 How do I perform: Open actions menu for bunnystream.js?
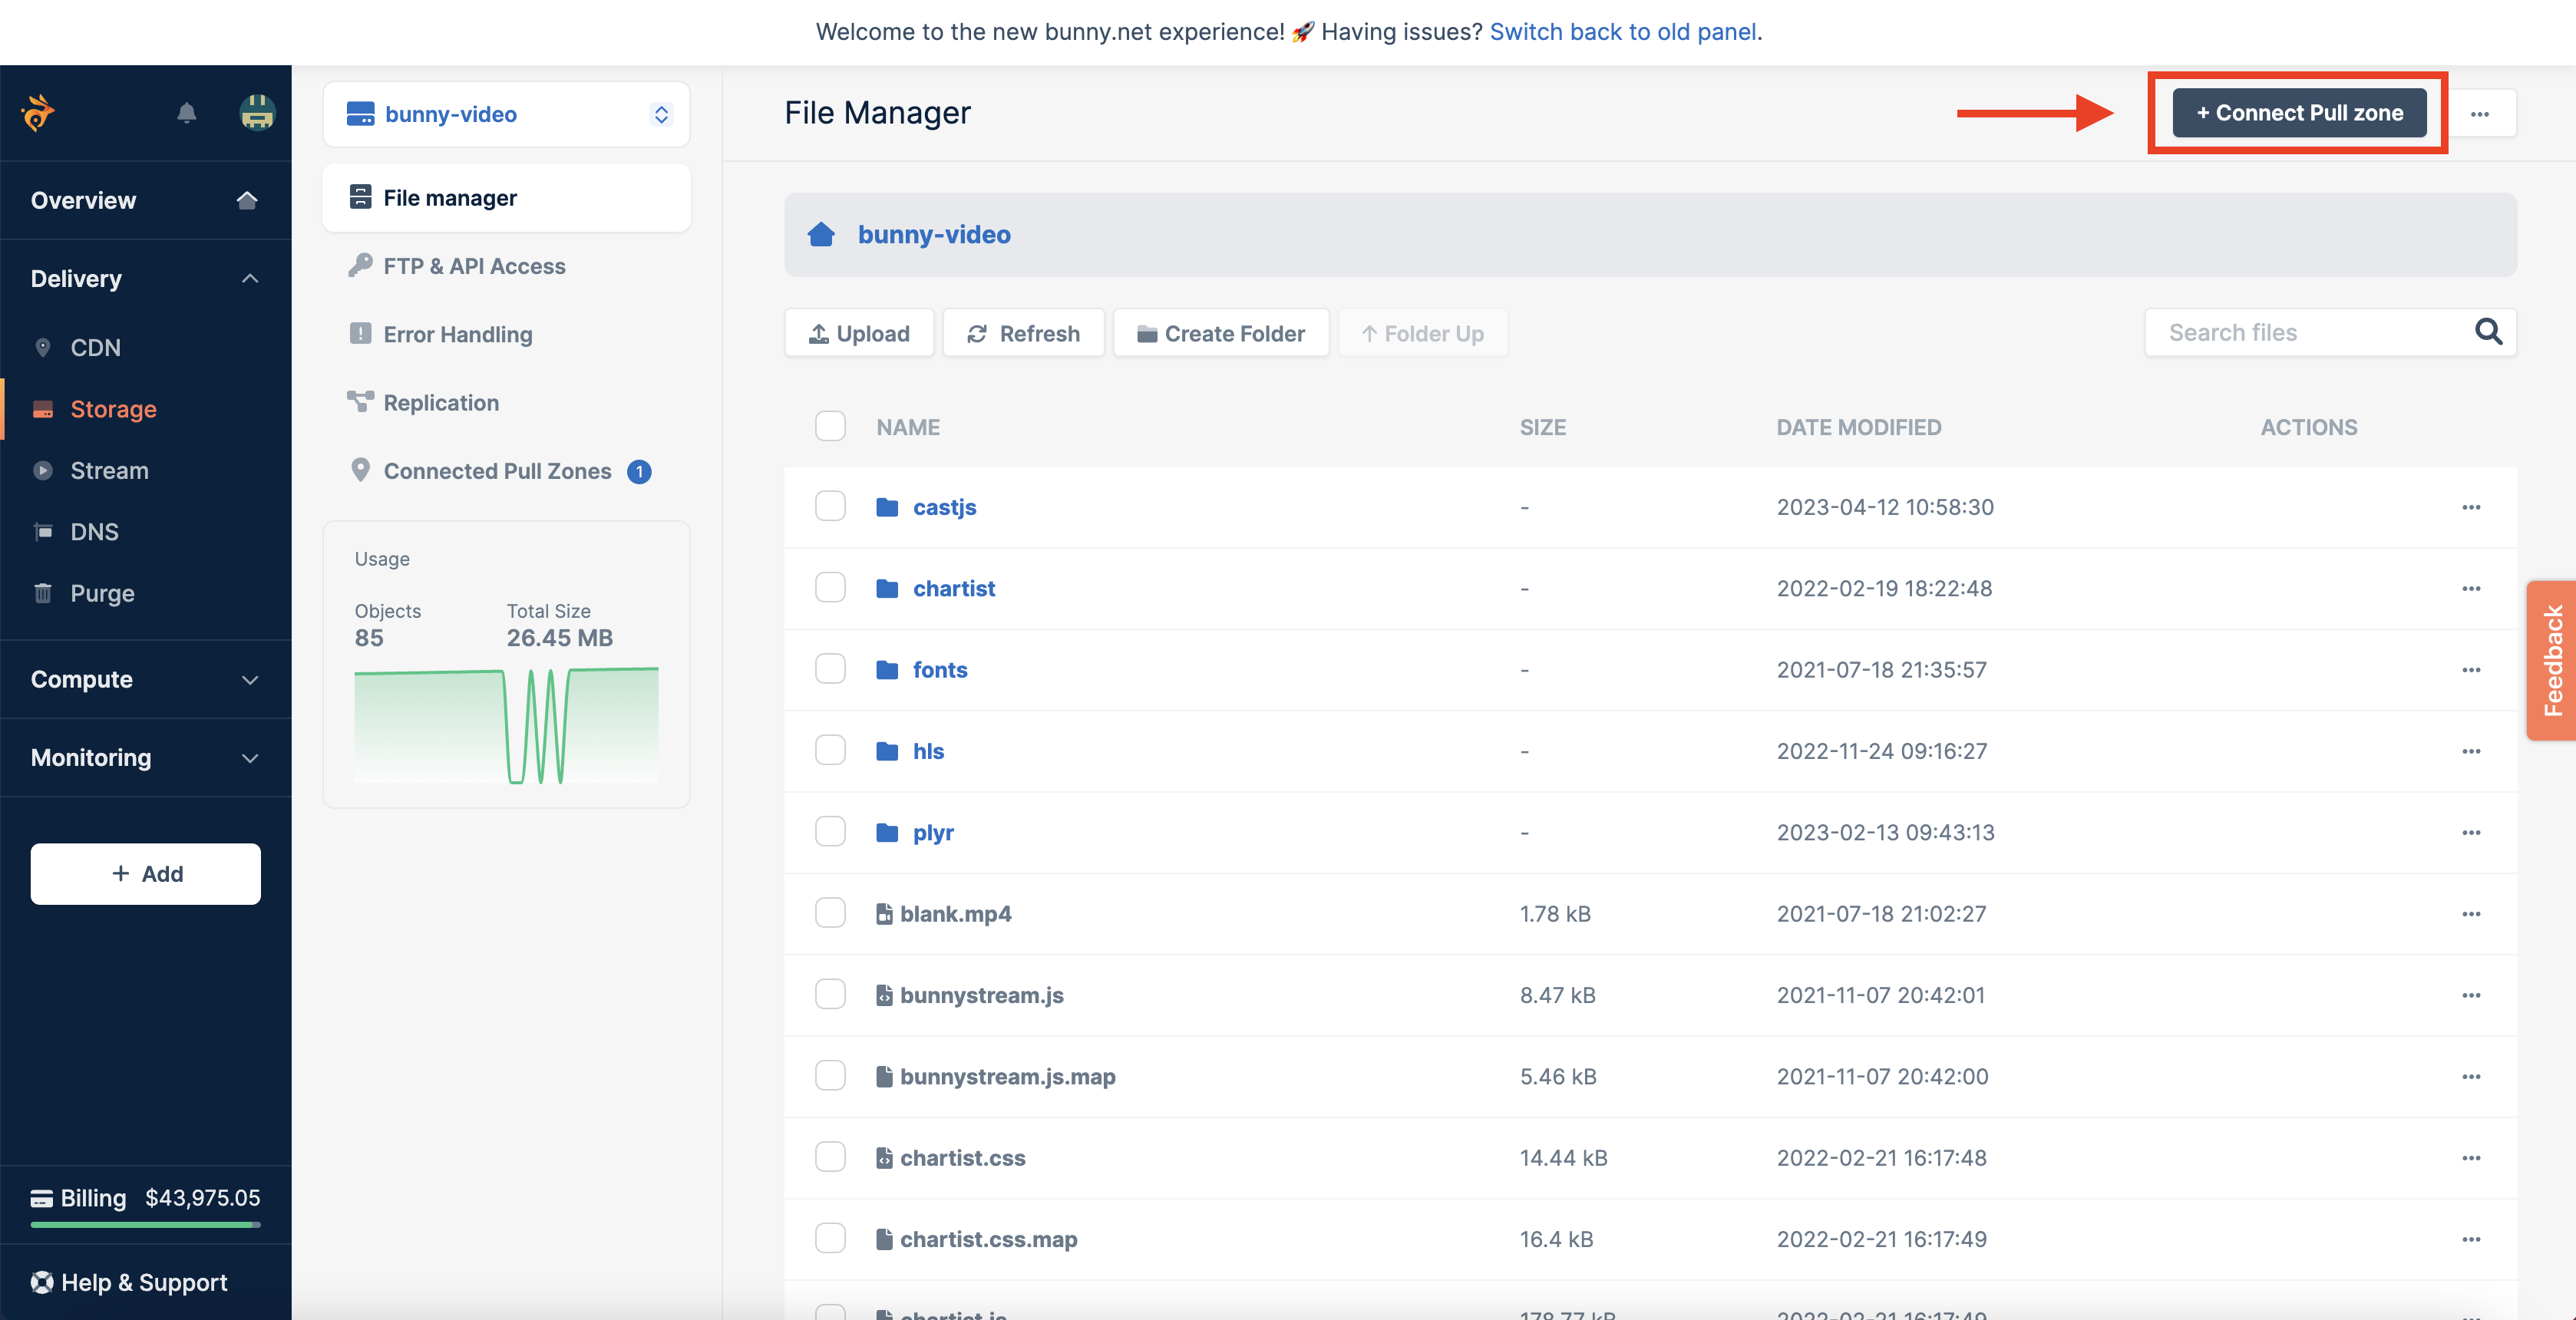pos(2471,995)
